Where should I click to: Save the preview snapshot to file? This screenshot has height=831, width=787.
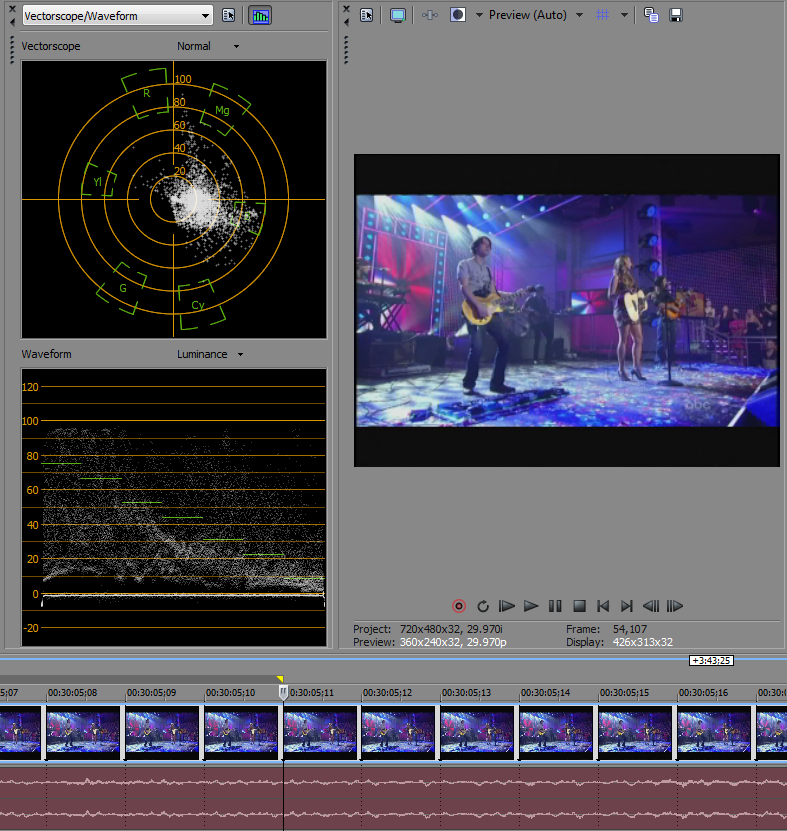tap(676, 15)
